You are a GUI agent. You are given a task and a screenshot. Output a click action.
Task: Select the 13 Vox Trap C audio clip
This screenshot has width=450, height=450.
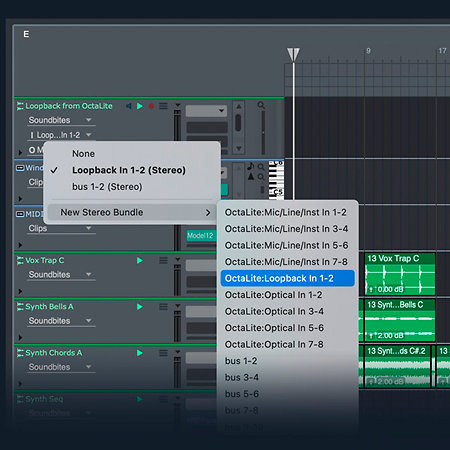400,274
